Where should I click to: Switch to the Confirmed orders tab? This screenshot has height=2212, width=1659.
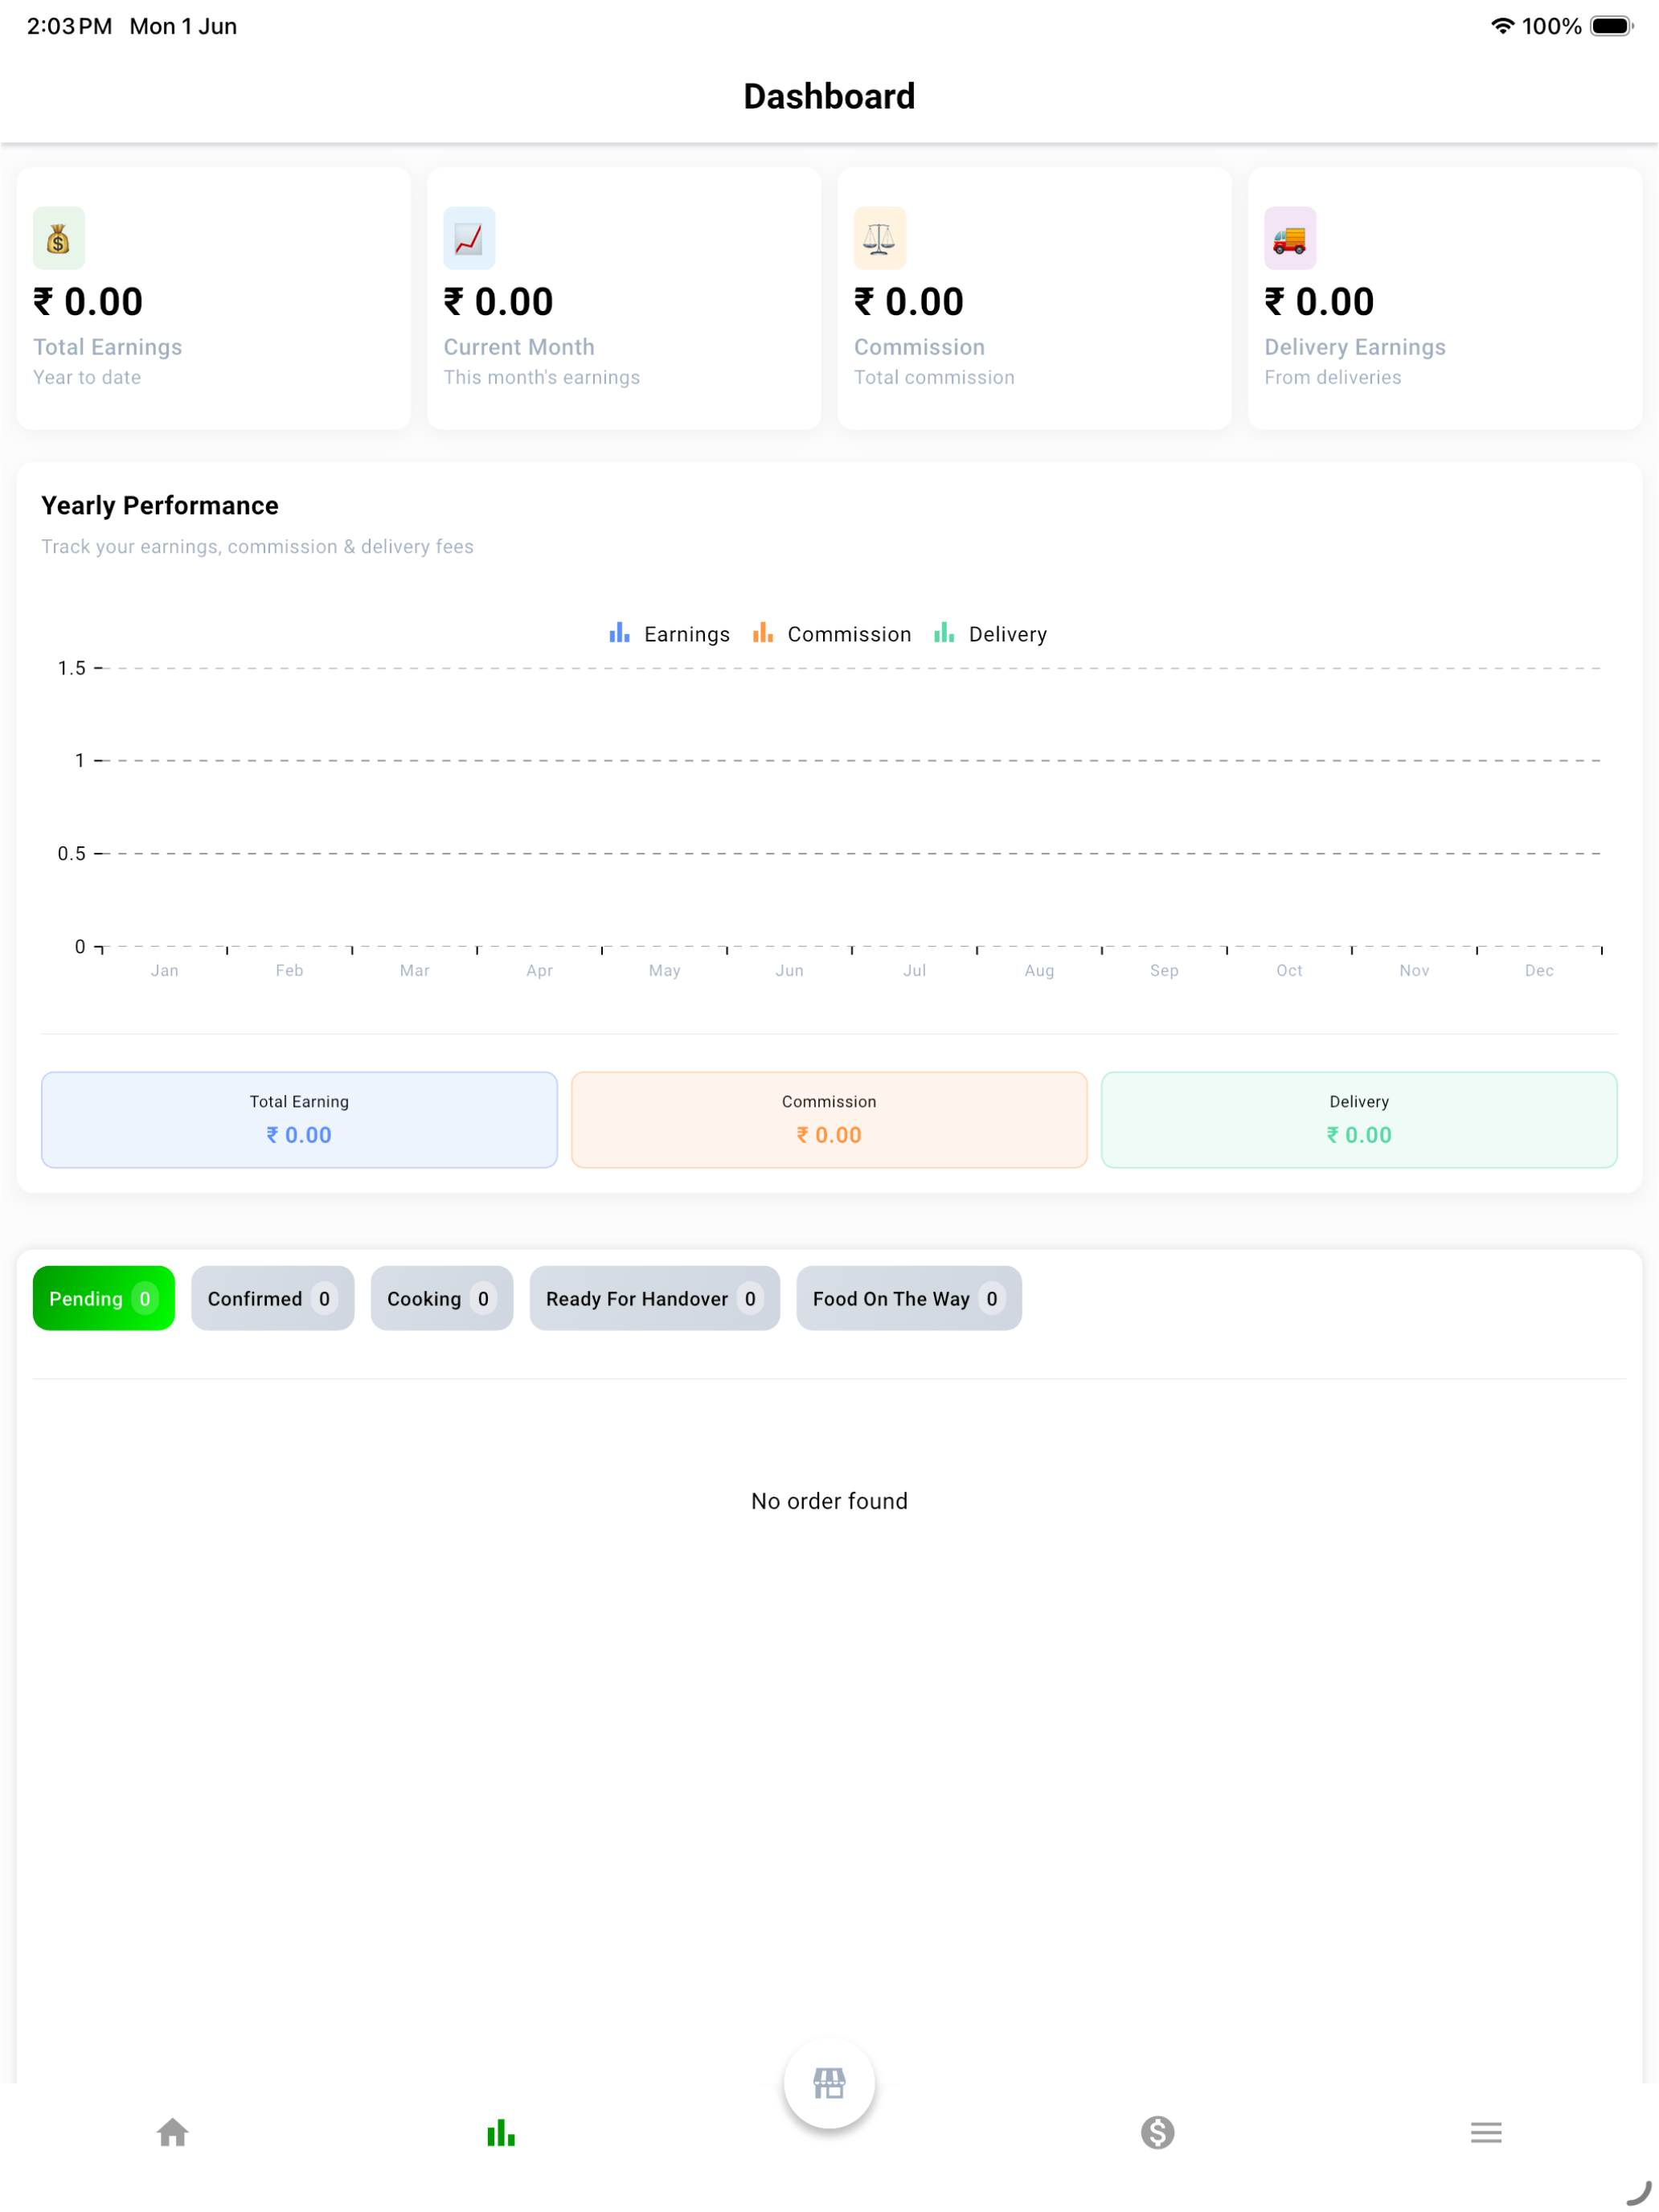tap(273, 1298)
